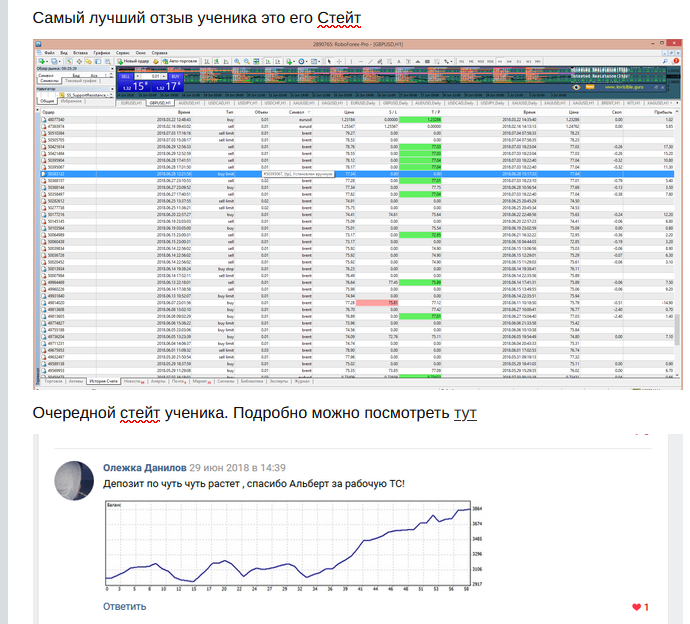Click the blue SELL one-click button
This screenshot has height=624, width=690.
click(125, 76)
